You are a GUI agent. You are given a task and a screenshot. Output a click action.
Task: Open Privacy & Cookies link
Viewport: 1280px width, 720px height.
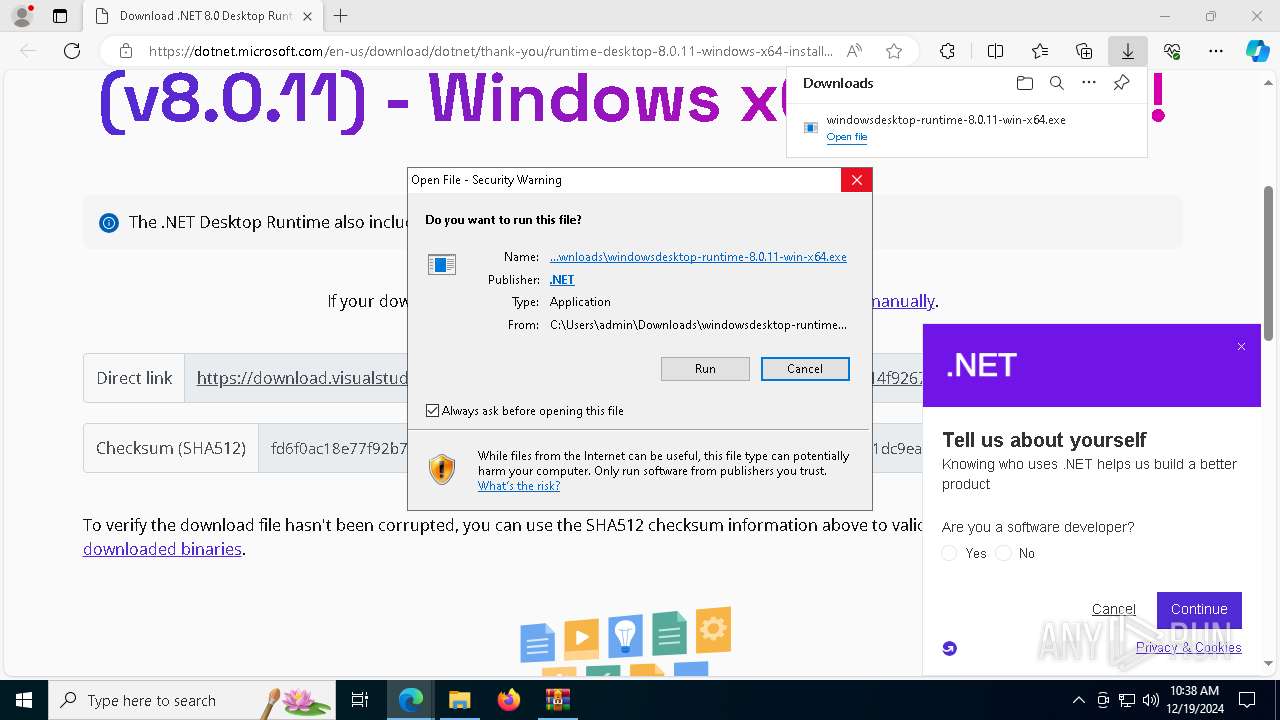pyautogui.click(x=1188, y=647)
